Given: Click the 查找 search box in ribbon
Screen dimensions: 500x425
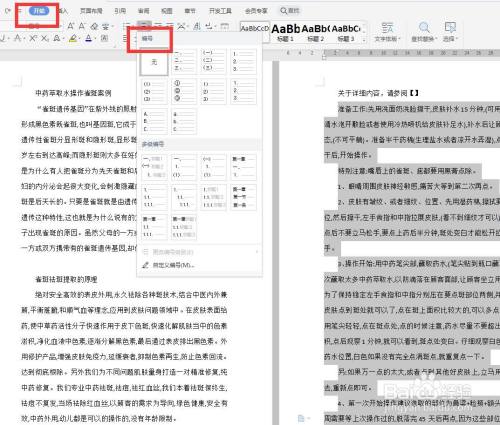Looking at the screenshot, I should (290, 11).
